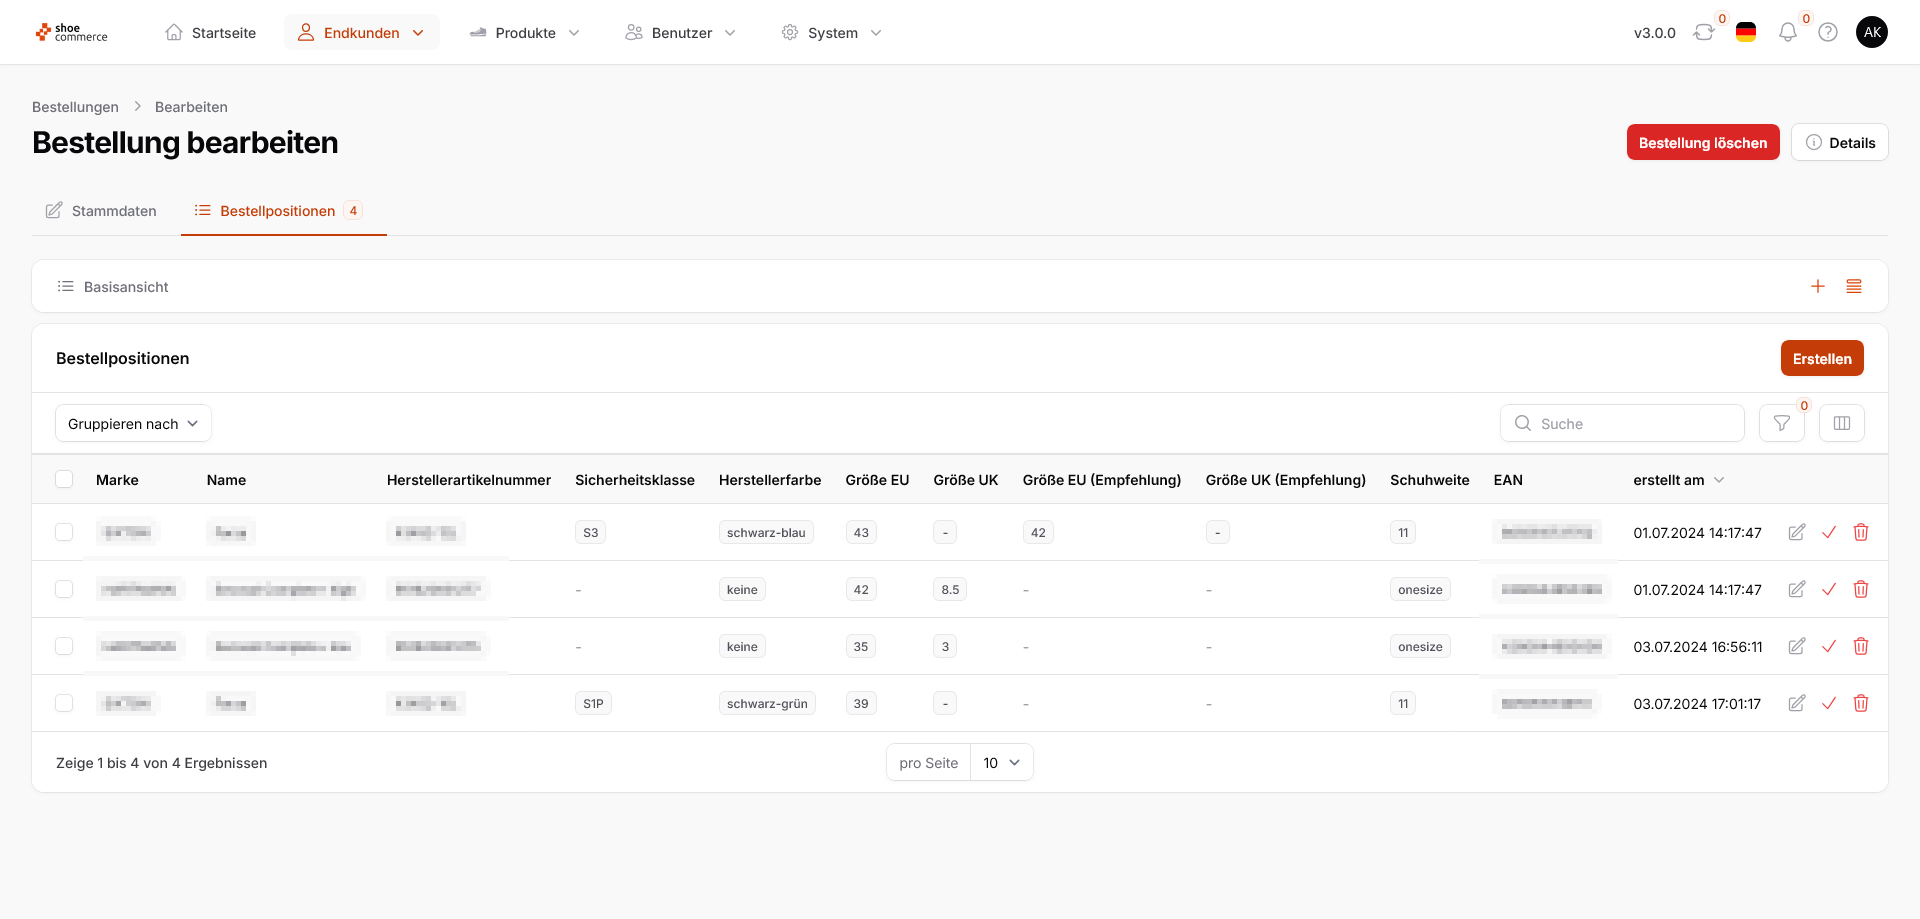Confirm the size 35 row with checkmark icon
The width and height of the screenshot is (1920, 919).
pos(1828,647)
